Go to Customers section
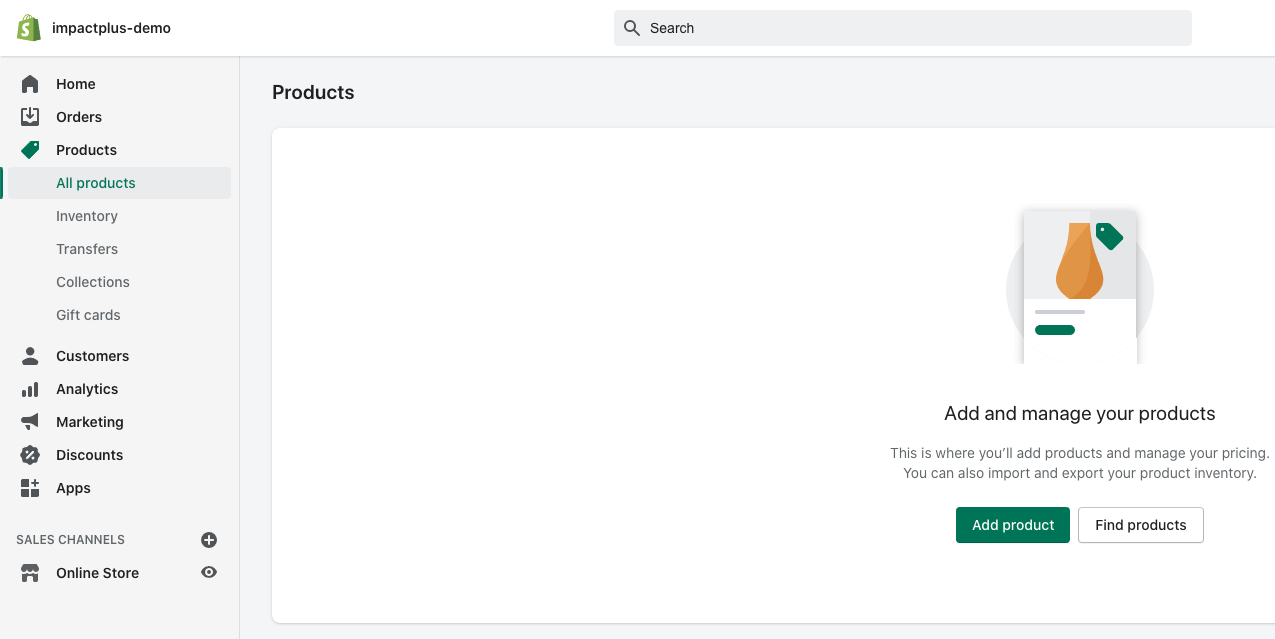The width and height of the screenshot is (1275, 639). pyautogui.click(x=92, y=356)
